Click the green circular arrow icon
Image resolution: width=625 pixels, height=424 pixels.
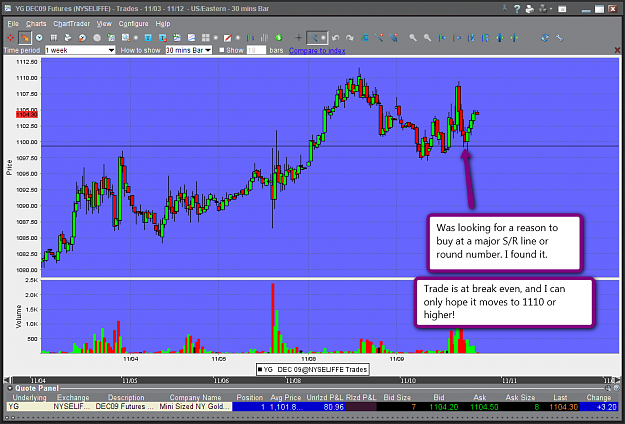click(x=279, y=38)
